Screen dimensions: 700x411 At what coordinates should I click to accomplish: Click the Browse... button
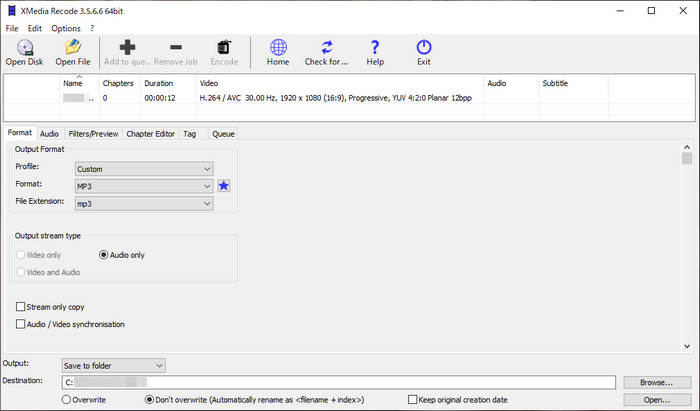(656, 382)
